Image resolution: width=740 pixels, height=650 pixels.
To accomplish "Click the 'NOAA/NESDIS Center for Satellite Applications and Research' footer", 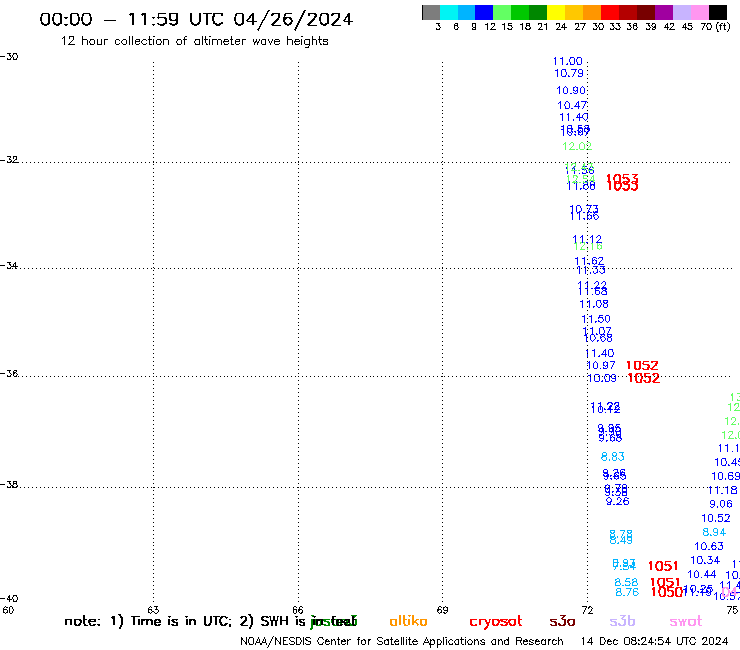I will [x=402, y=642].
